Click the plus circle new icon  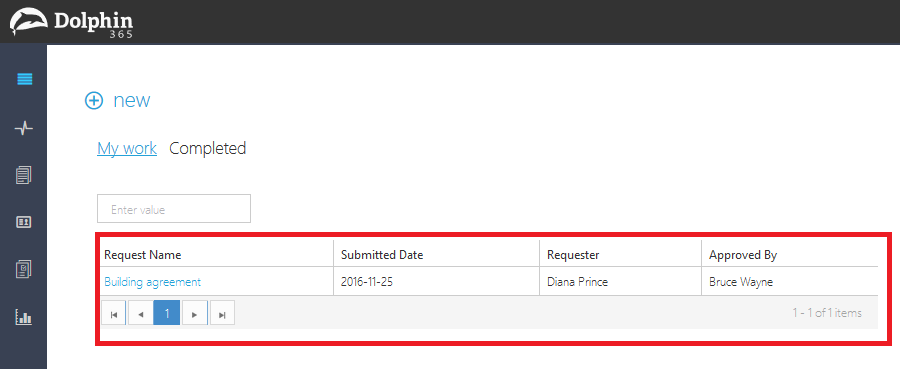[94, 101]
